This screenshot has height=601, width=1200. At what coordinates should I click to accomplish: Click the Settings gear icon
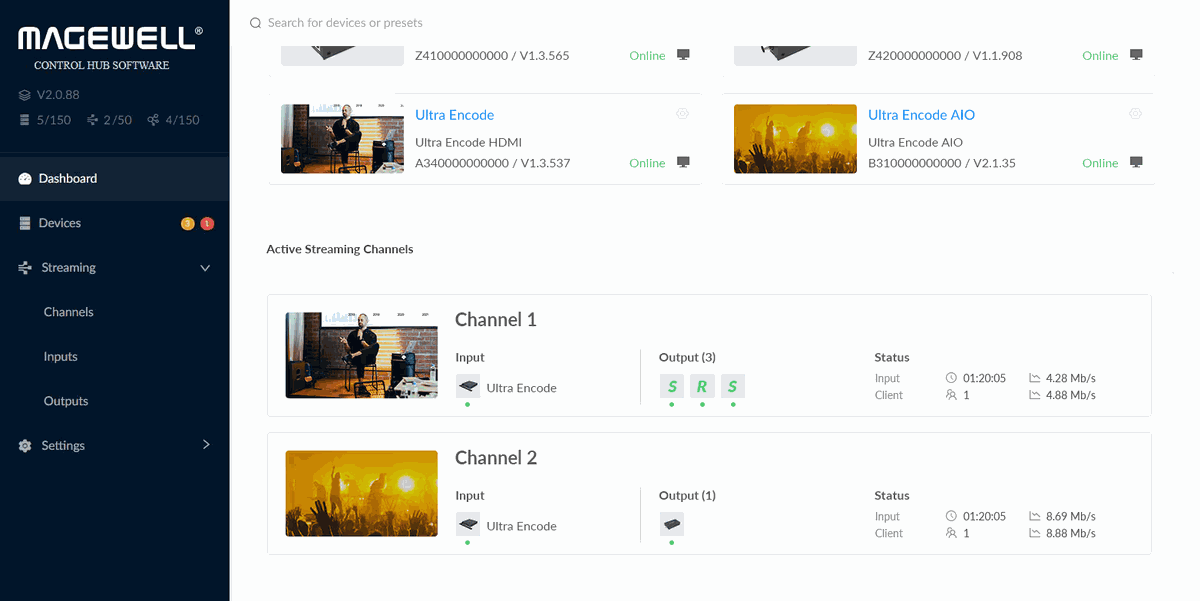[x=25, y=446]
